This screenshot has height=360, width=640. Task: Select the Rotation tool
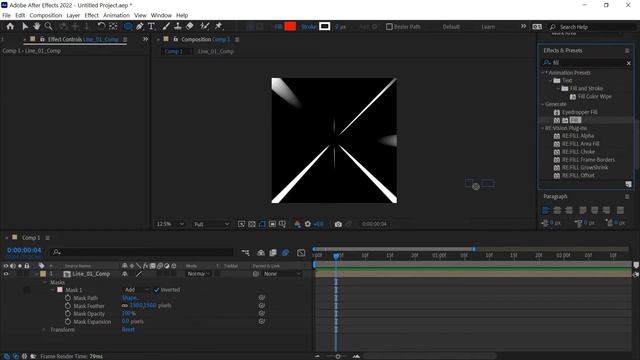tap(101, 27)
